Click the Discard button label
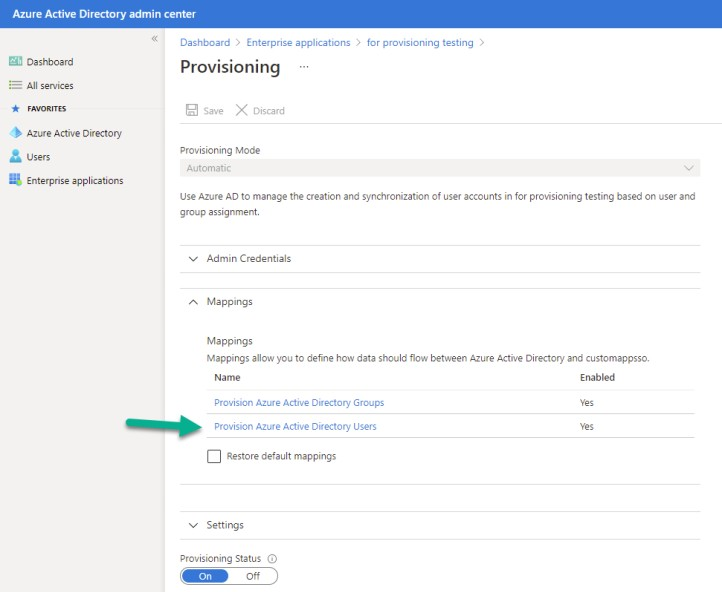The image size is (722, 592). pyautogui.click(x=269, y=111)
